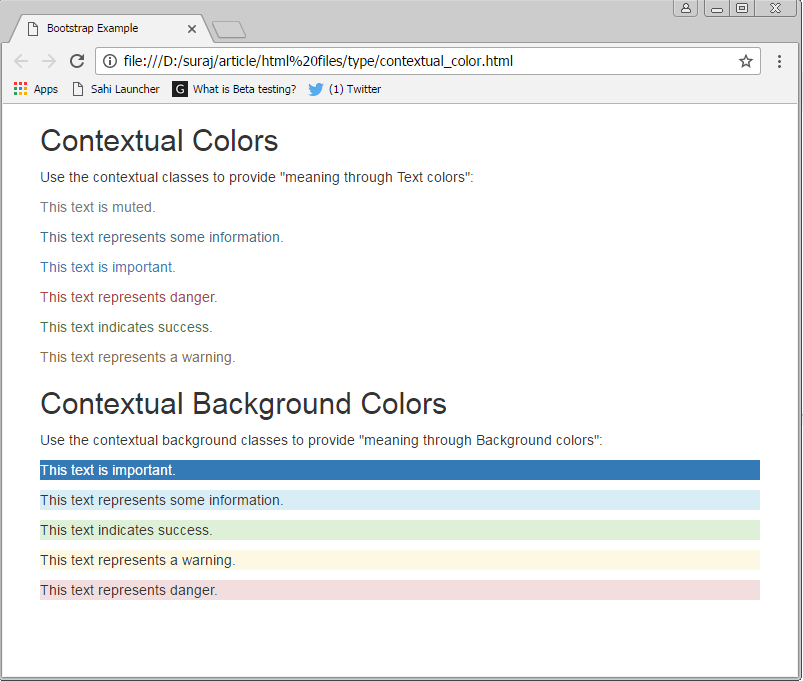Click the forward navigation arrow
This screenshot has width=803, height=681.
[x=49, y=61]
